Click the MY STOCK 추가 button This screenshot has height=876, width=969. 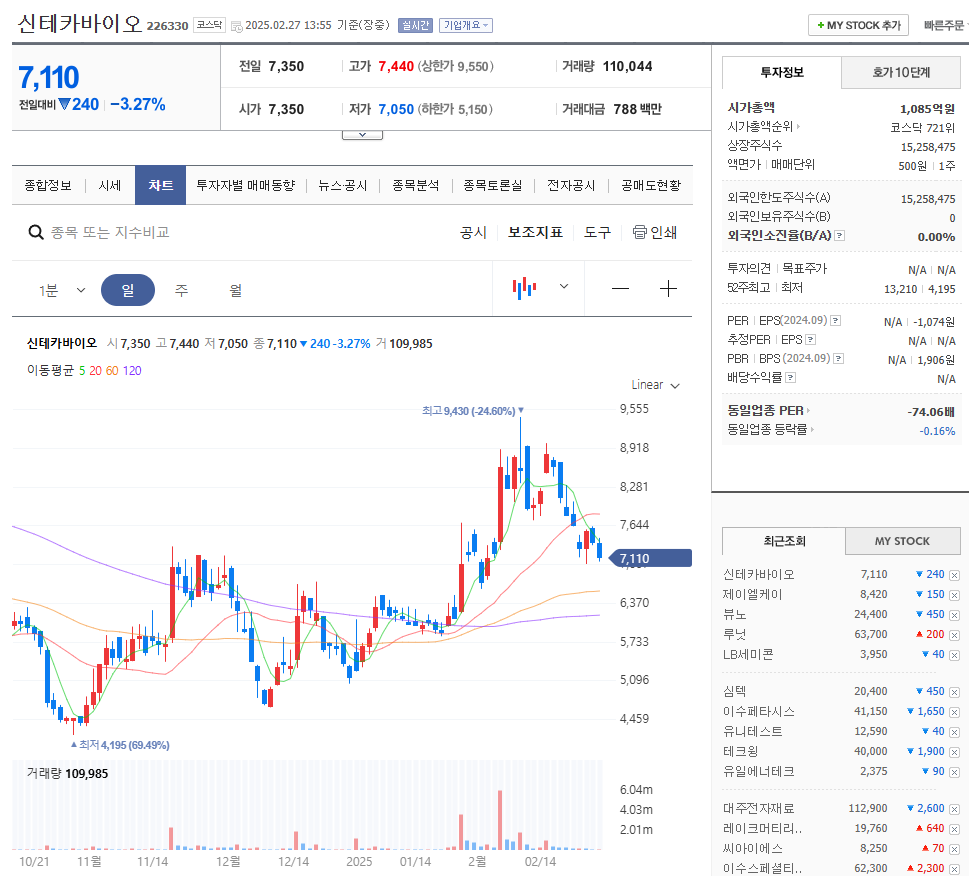(857, 25)
